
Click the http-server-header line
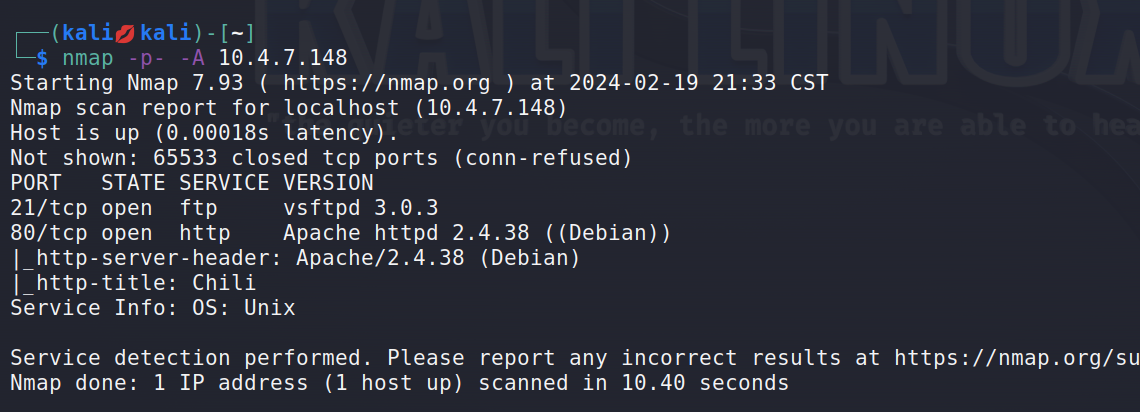coord(295,258)
